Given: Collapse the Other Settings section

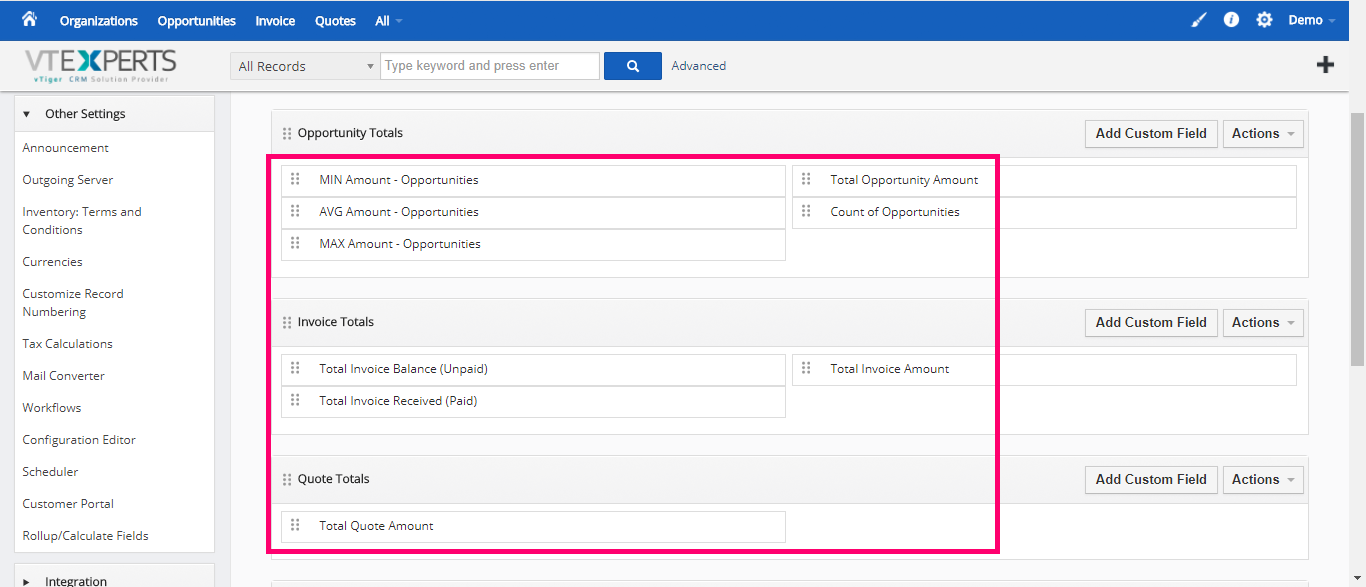Looking at the screenshot, I should click(x=115, y=114).
